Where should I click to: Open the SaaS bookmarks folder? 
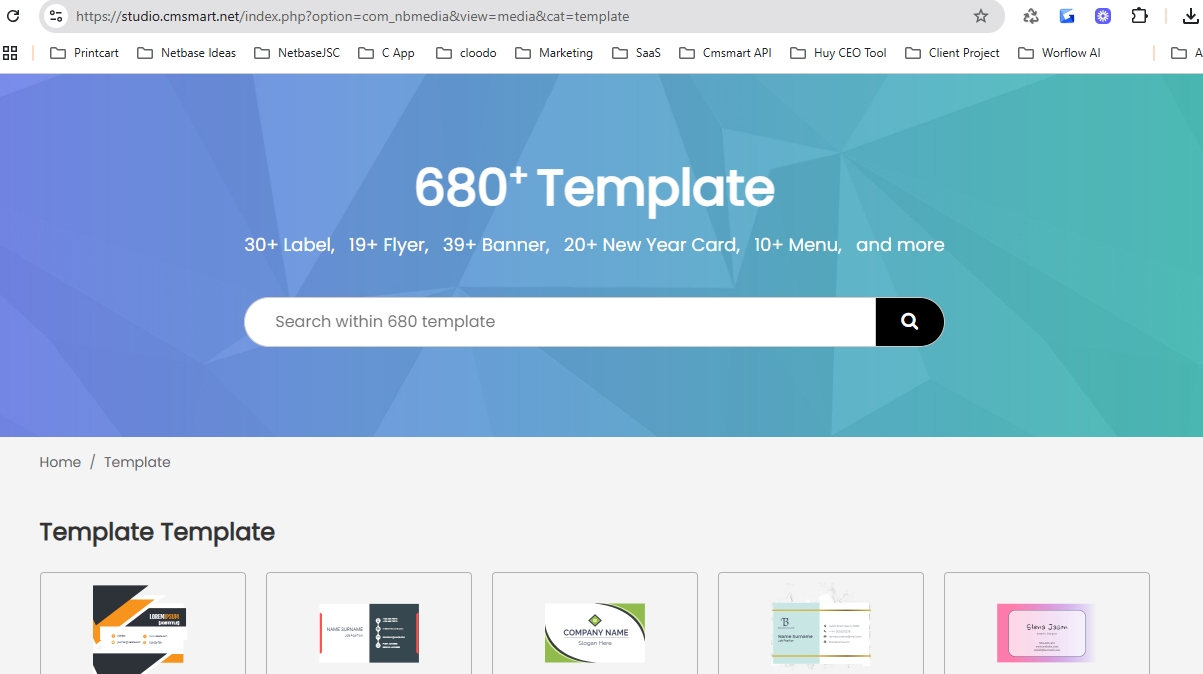point(646,52)
